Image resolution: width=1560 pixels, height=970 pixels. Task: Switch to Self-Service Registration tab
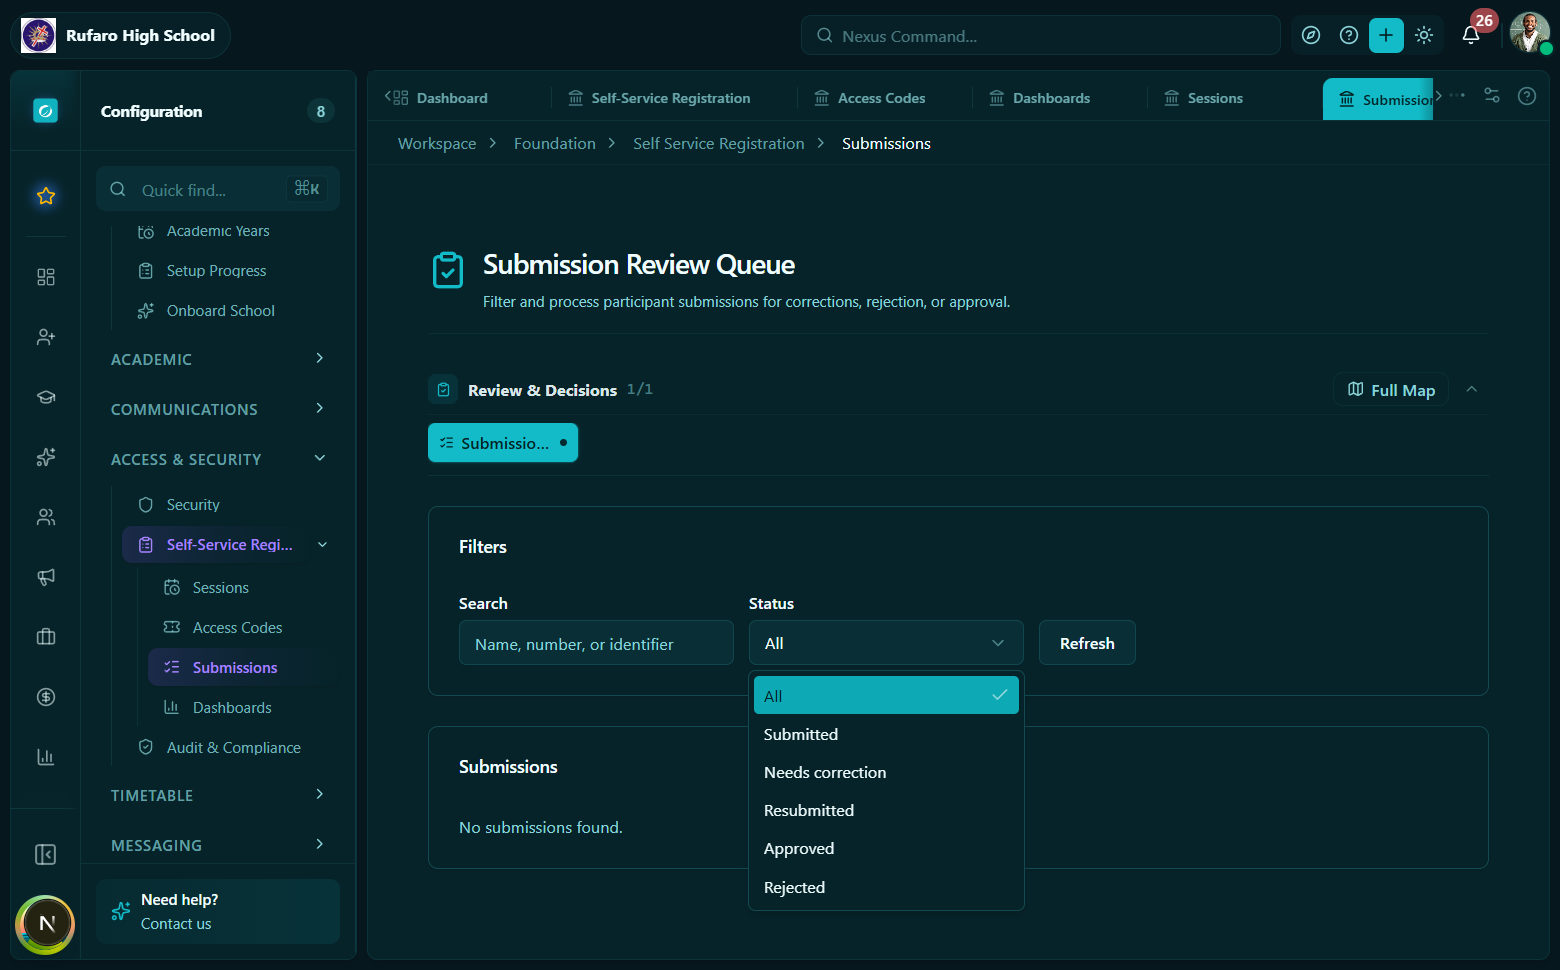(x=660, y=98)
